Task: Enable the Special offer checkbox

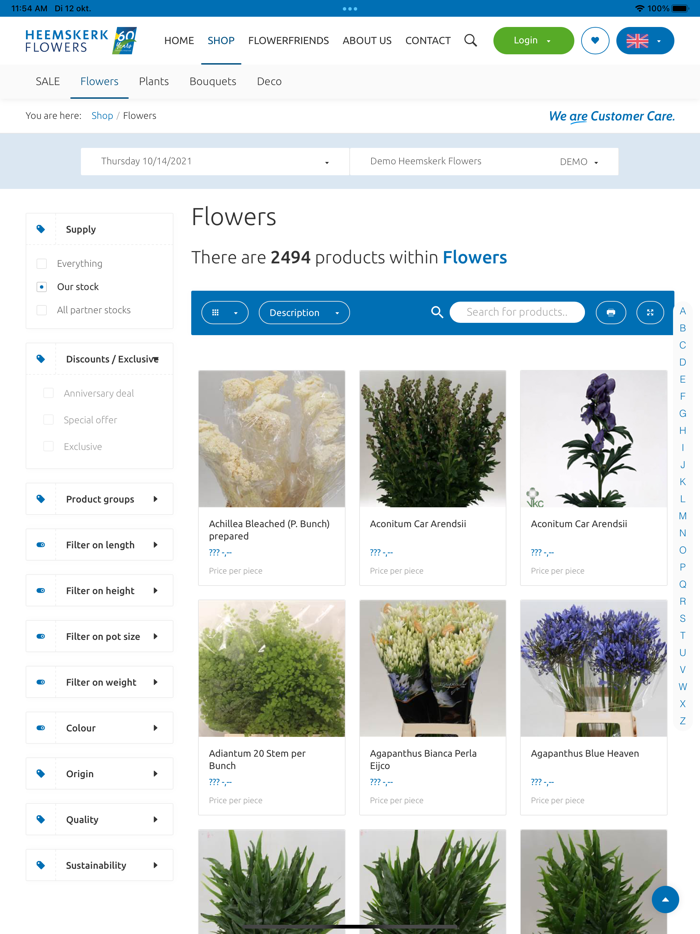Action: (x=49, y=420)
